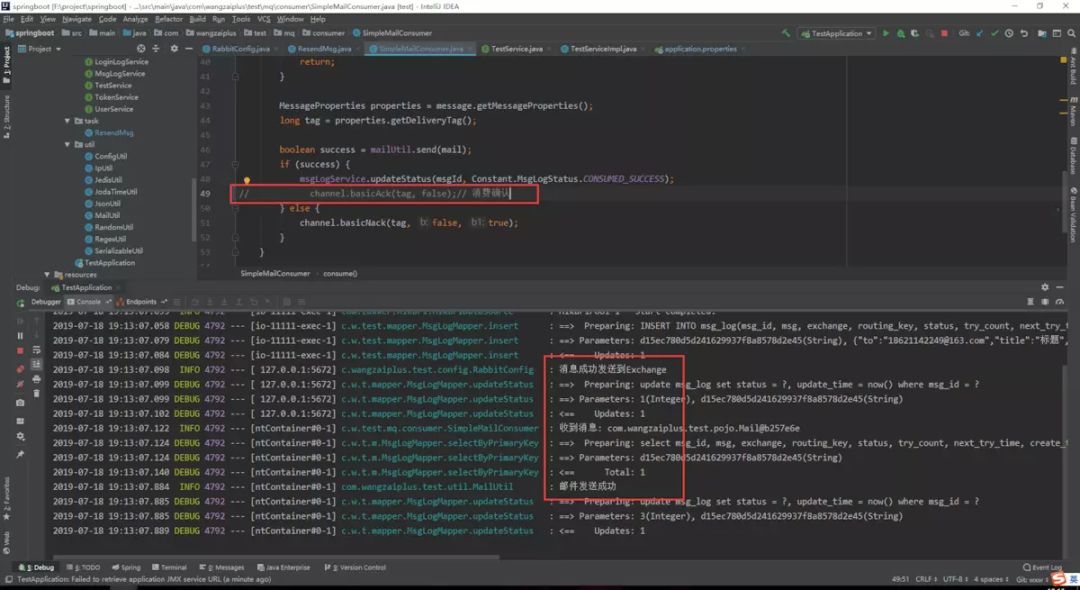The image size is (1080, 590).
Task: Open debug panel settings gear
Action: 1045,287
